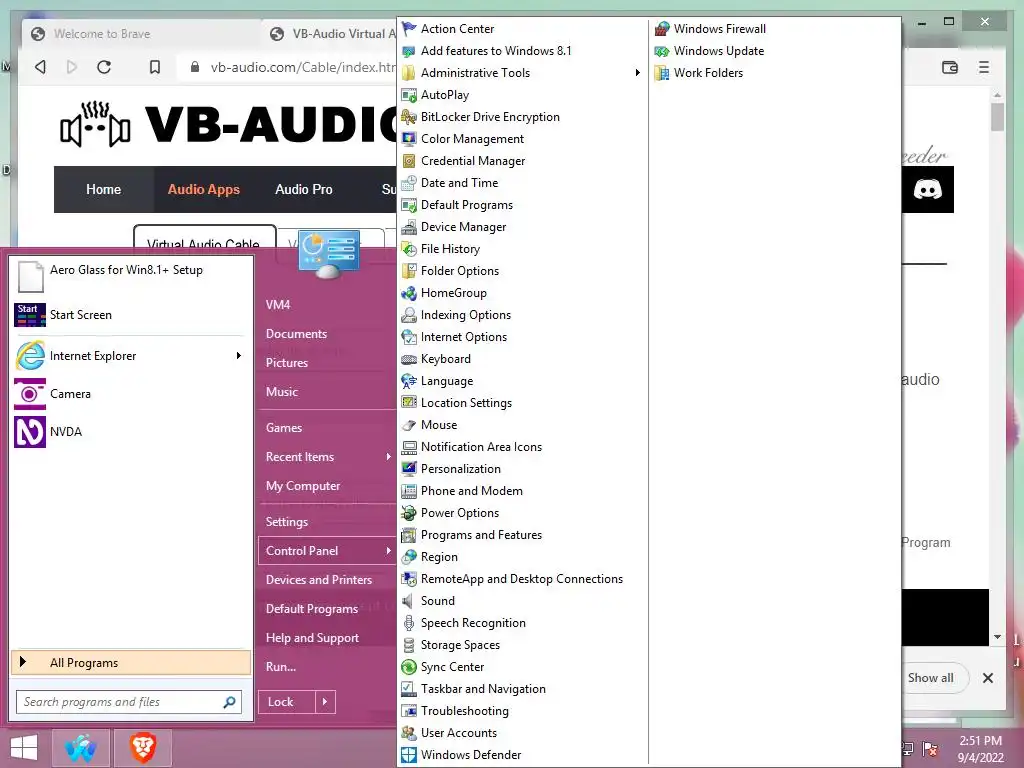1024x768 pixels.
Task: Click the Sound speaker icon
Action: tap(409, 601)
